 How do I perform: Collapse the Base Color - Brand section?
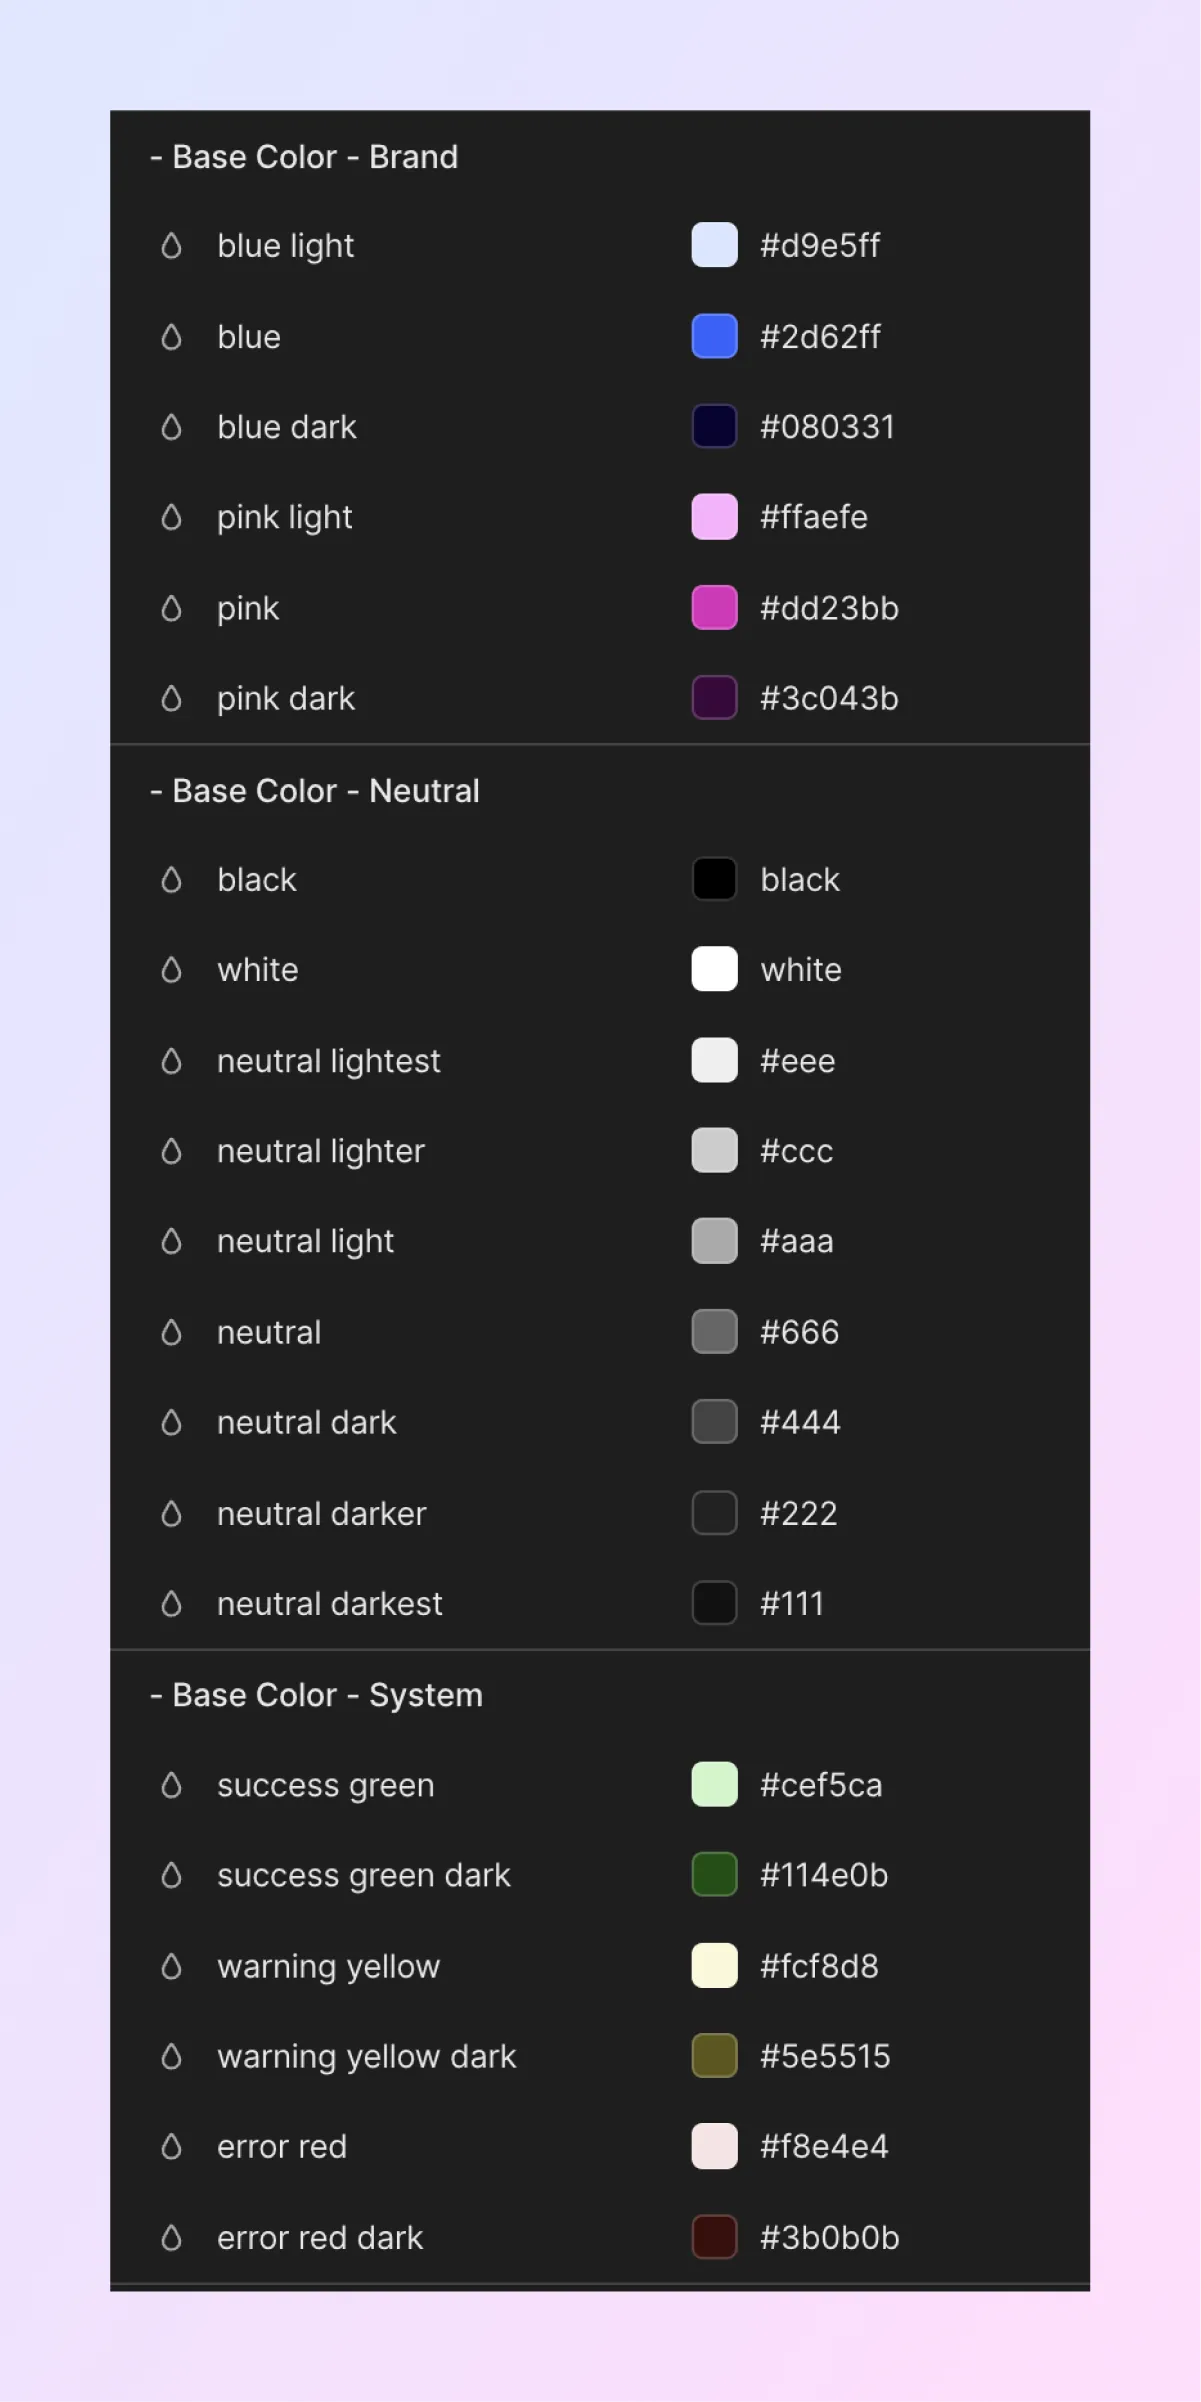pos(156,157)
